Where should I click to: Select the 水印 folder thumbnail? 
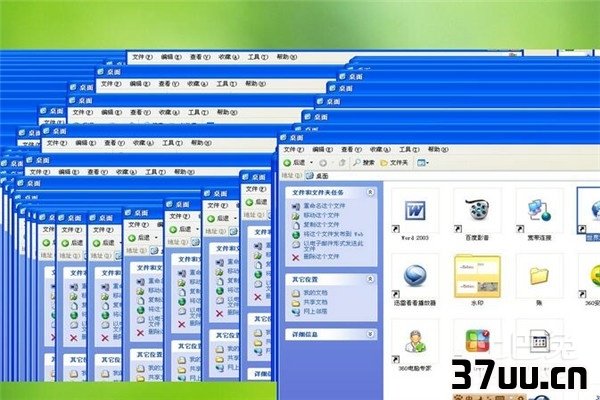[x=477, y=276]
